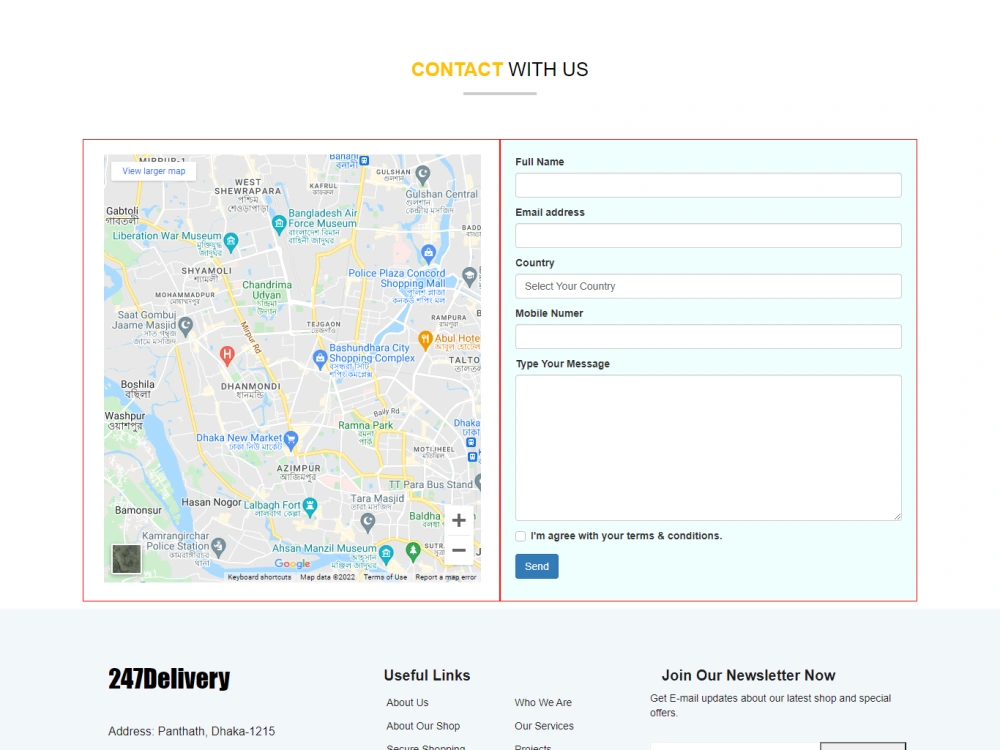Click the Saat Gombuj Jaame Masjid pin
This screenshot has height=750, width=1000.
186,327
